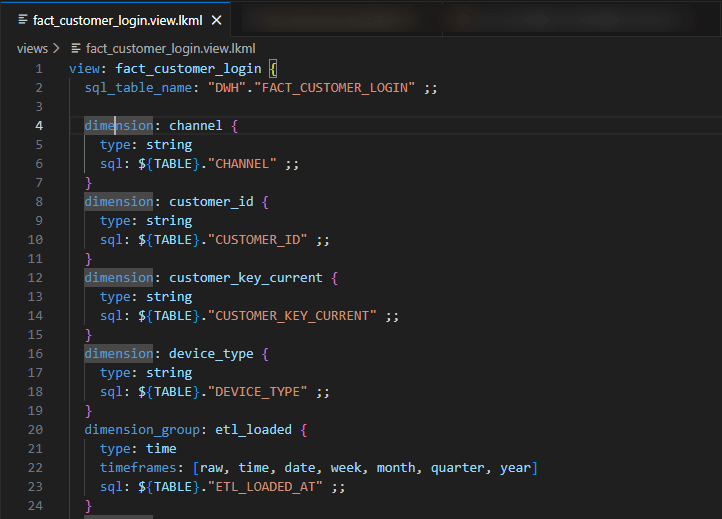Click line number 4 in gutter
The width and height of the screenshot is (722, 519).
pos(39,126)
